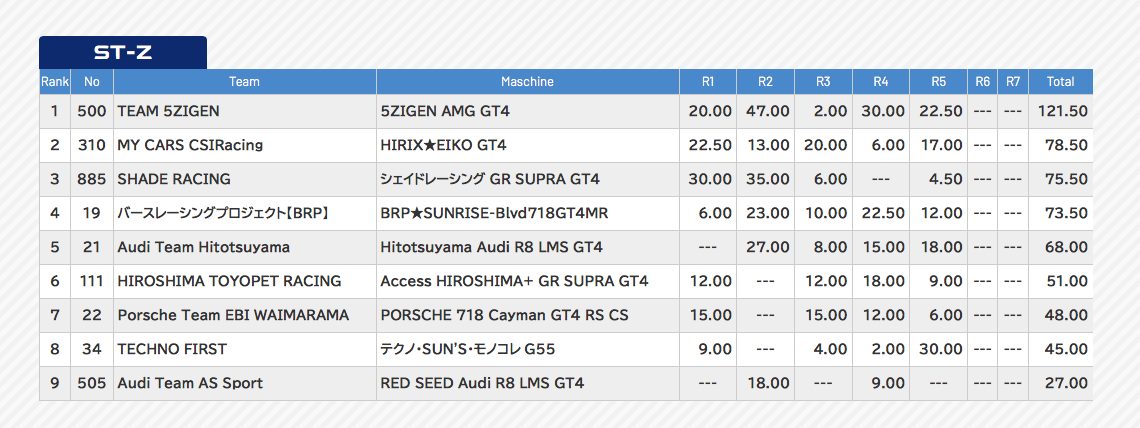The image size is (1140, 428).
Task: Click the R5 column header
Action: (x=938, y=82)
